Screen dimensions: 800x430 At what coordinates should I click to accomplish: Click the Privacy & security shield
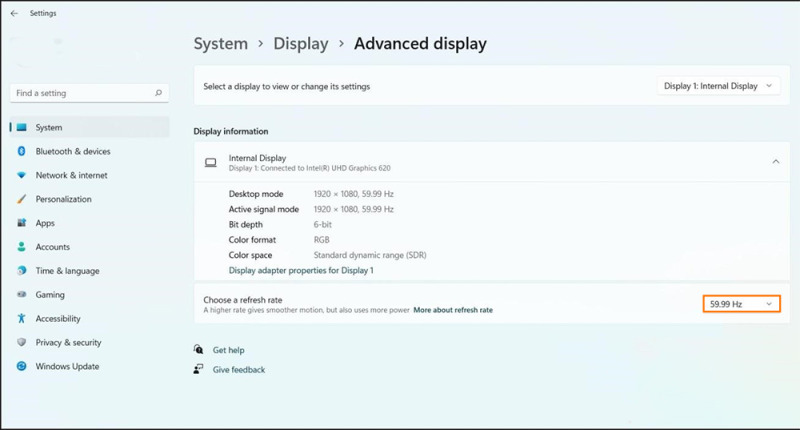(x=21, y=343)
